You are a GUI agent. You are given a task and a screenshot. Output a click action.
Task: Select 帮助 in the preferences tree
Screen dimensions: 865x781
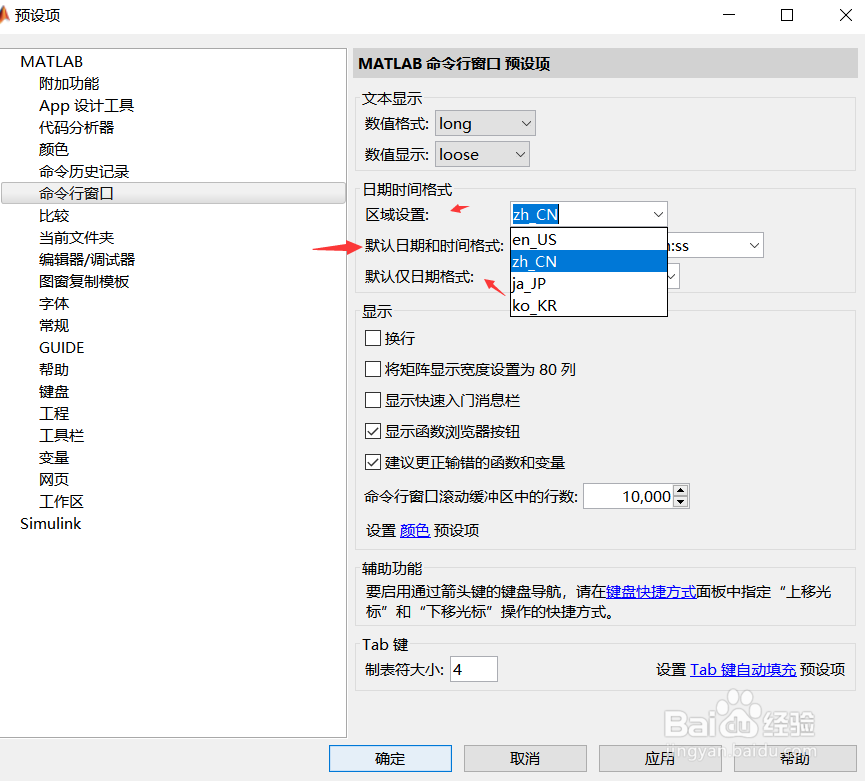(54, 370)
